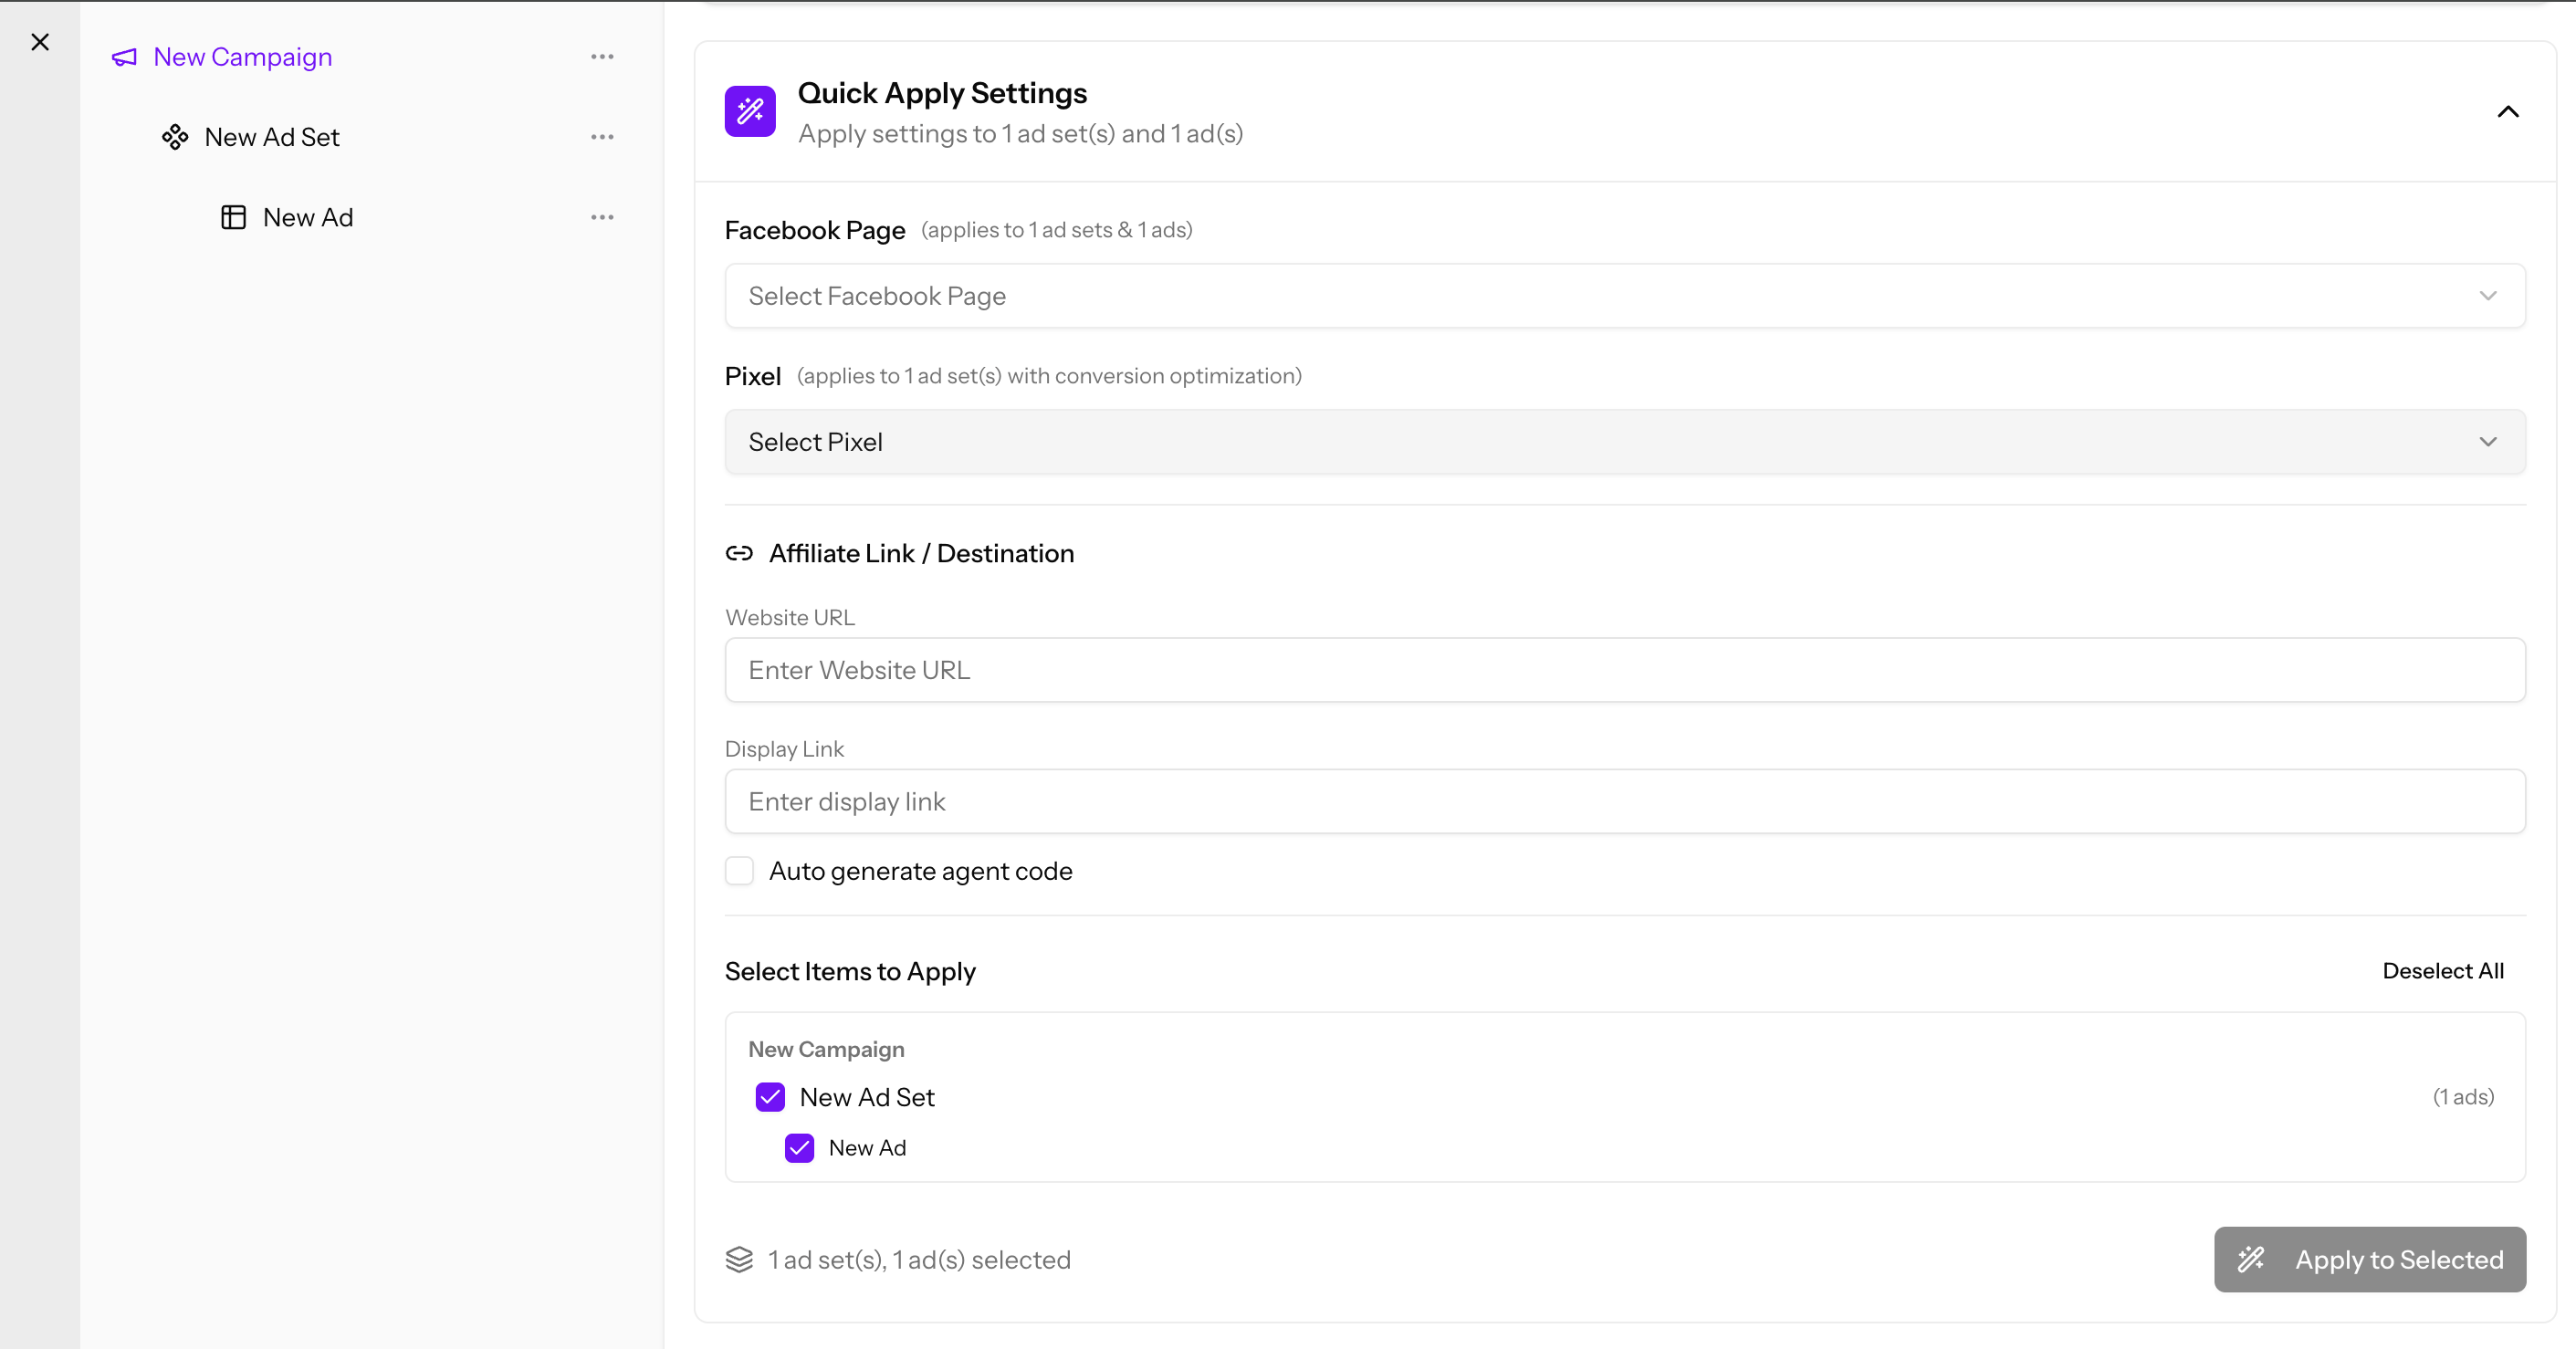2576x1349 pixels.
Task: Open the Select Facebook Page dropdown
Action: point(1624,296)
